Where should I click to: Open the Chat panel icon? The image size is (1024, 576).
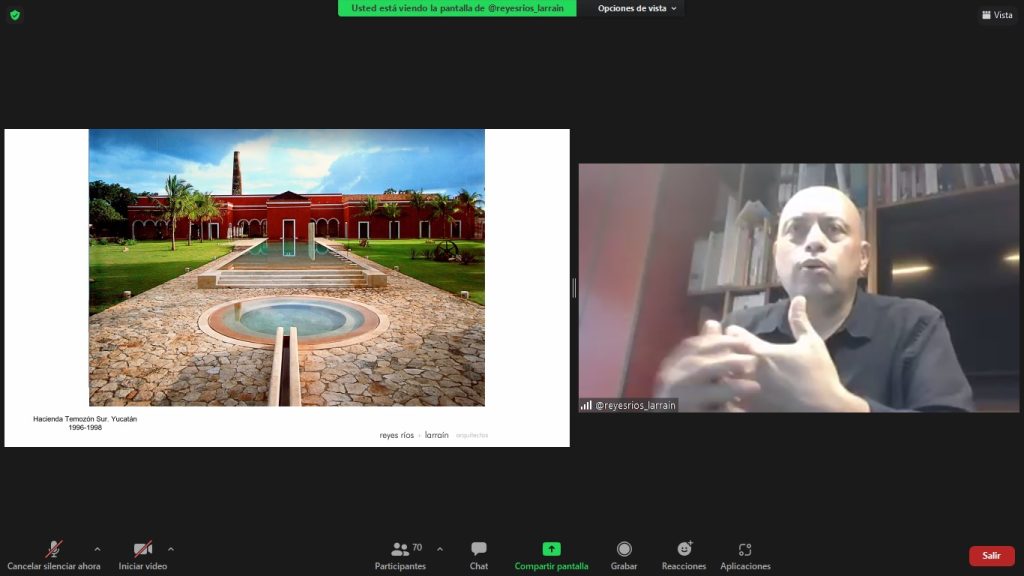click(x=479, y=549)
